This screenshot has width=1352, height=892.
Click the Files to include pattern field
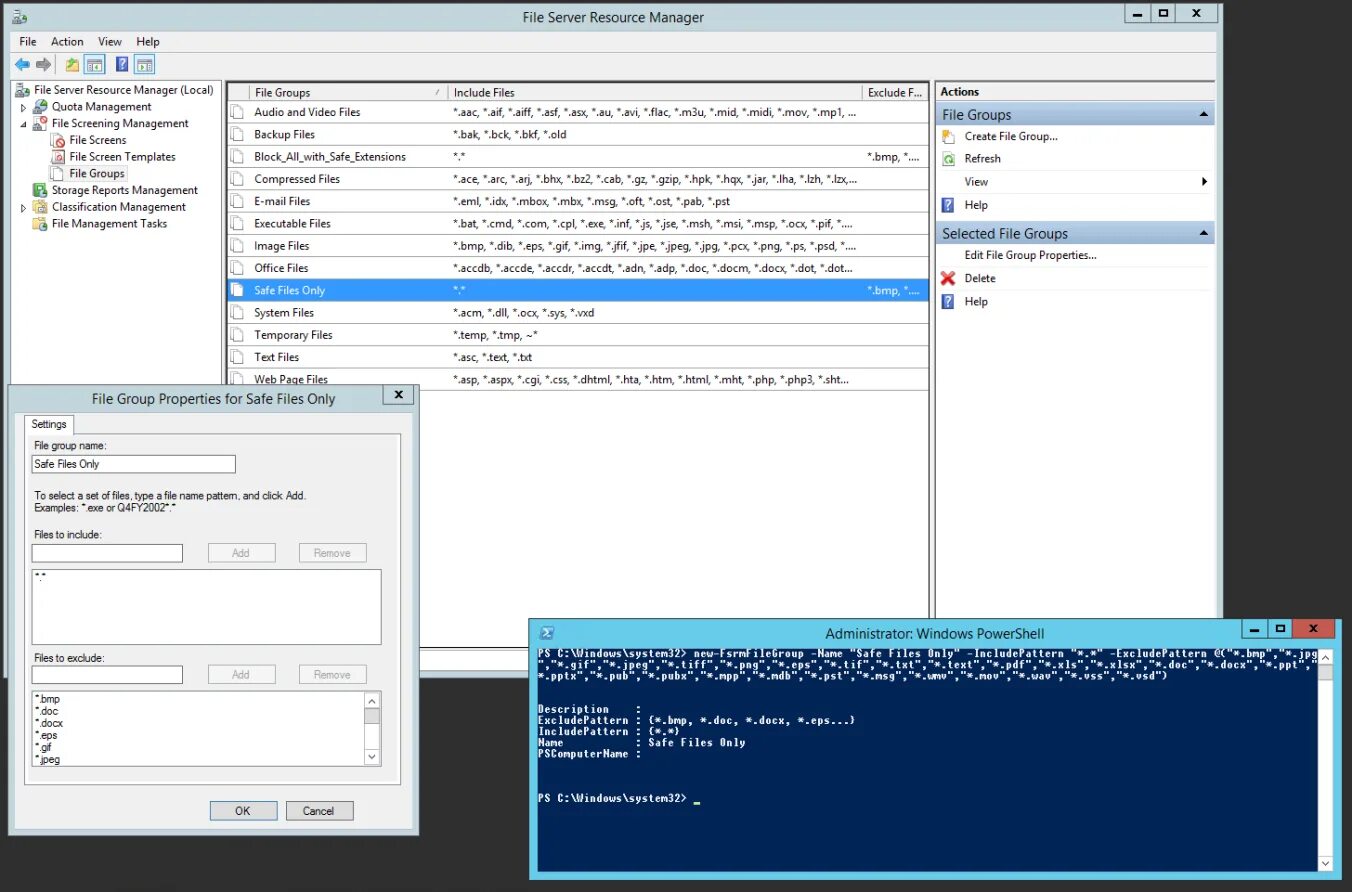107,553
